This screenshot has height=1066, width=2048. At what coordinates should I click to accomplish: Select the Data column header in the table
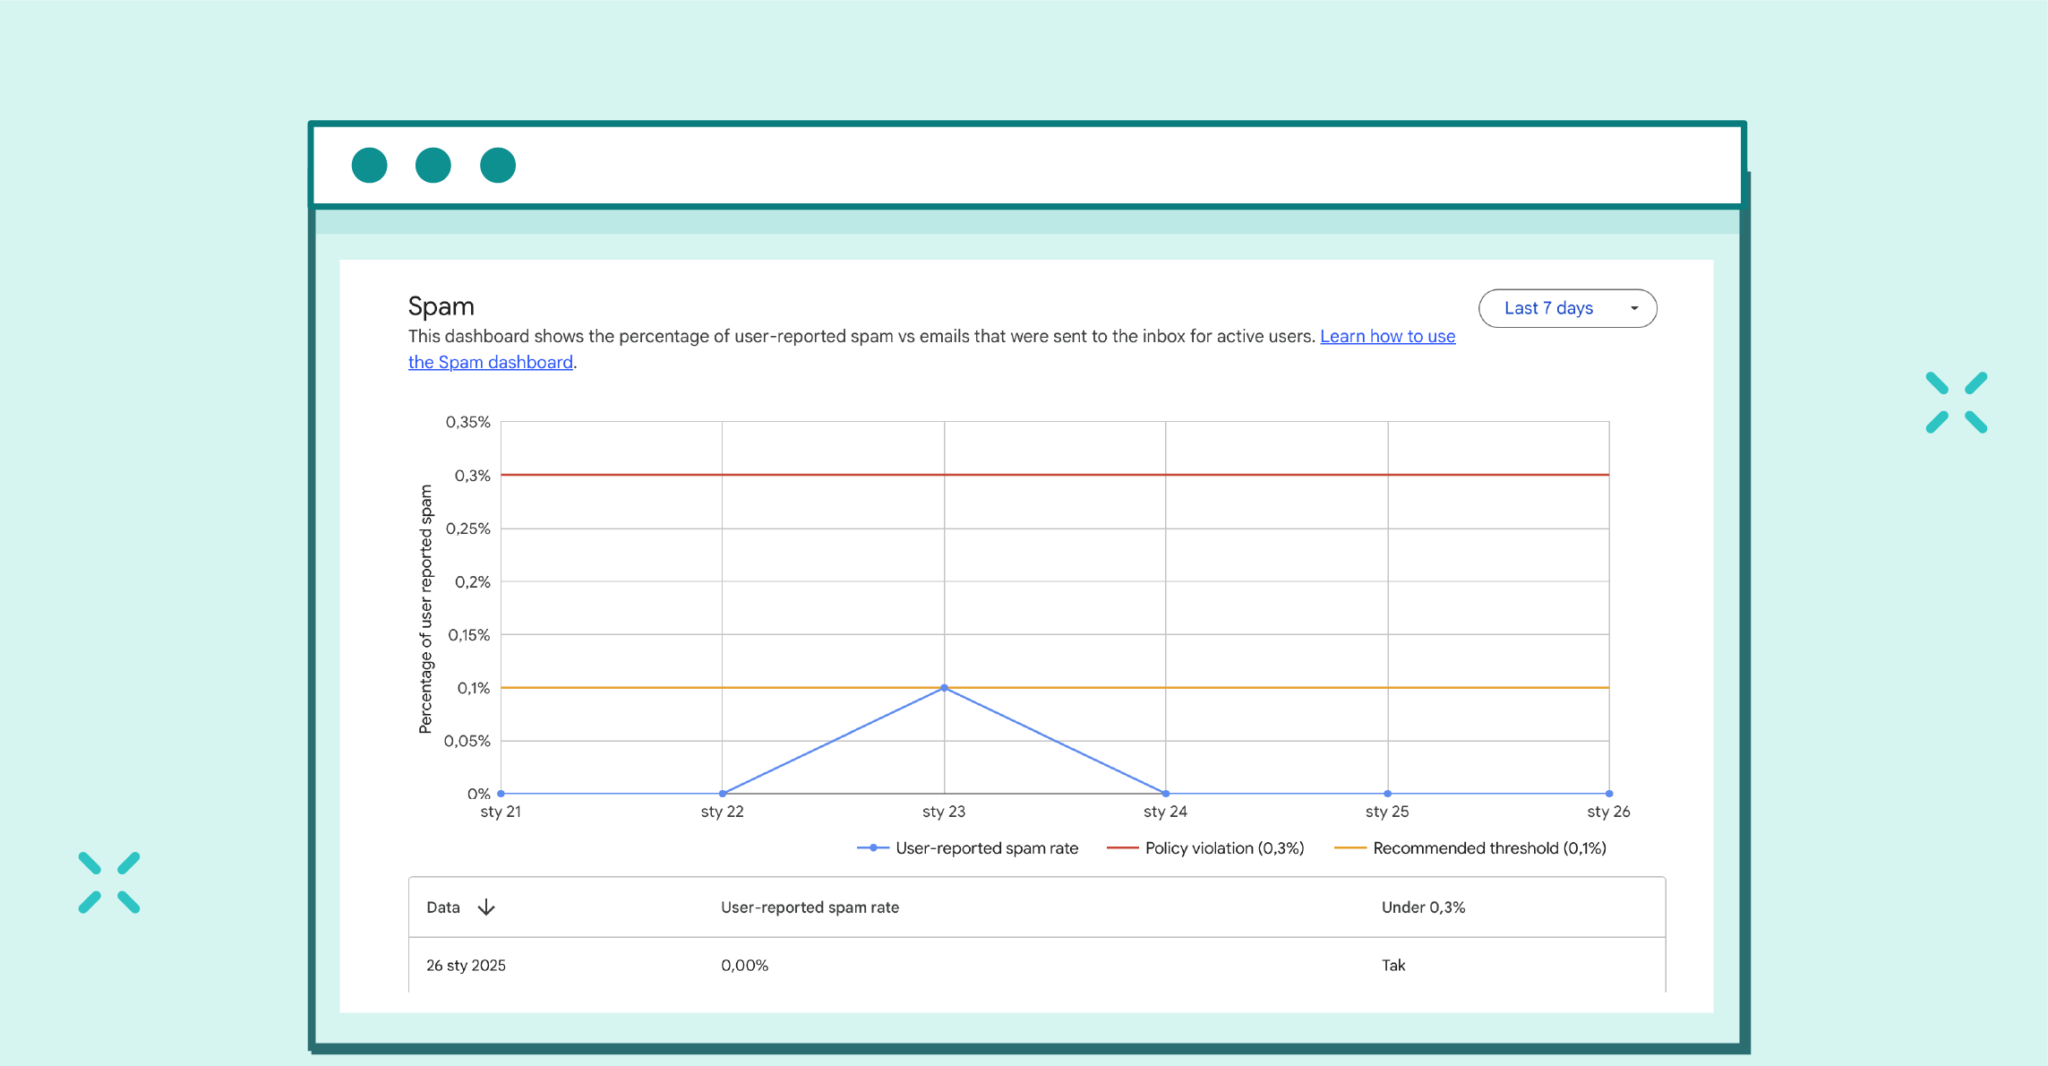[x=443, y=907]
